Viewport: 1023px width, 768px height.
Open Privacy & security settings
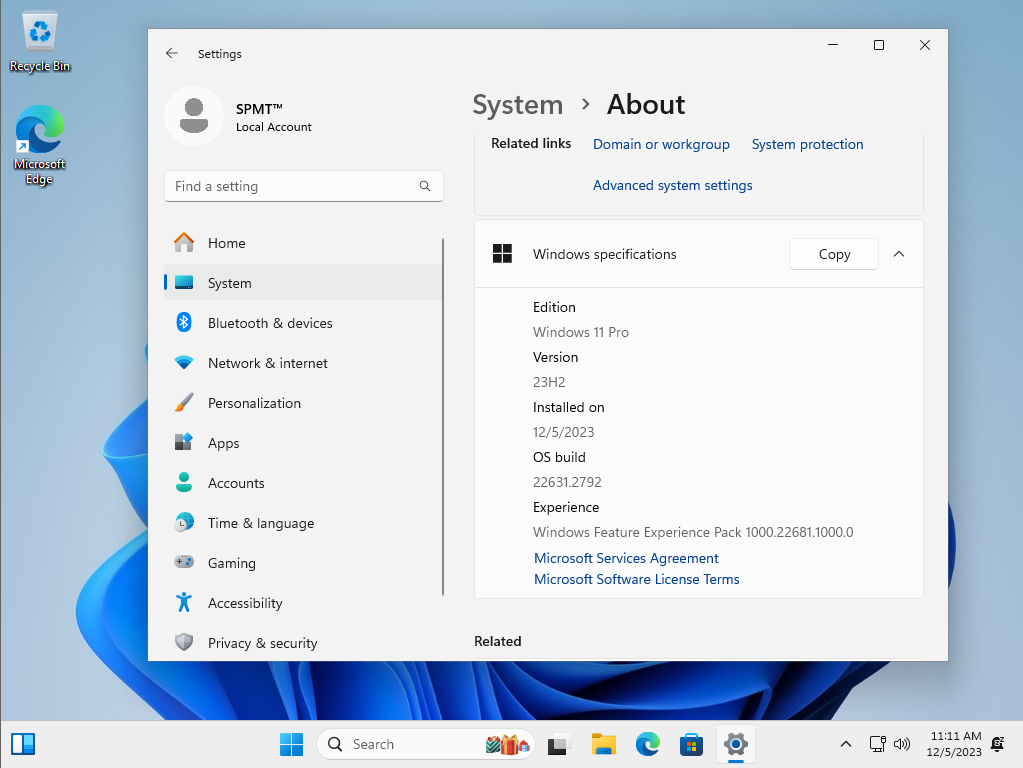(303, 643)
